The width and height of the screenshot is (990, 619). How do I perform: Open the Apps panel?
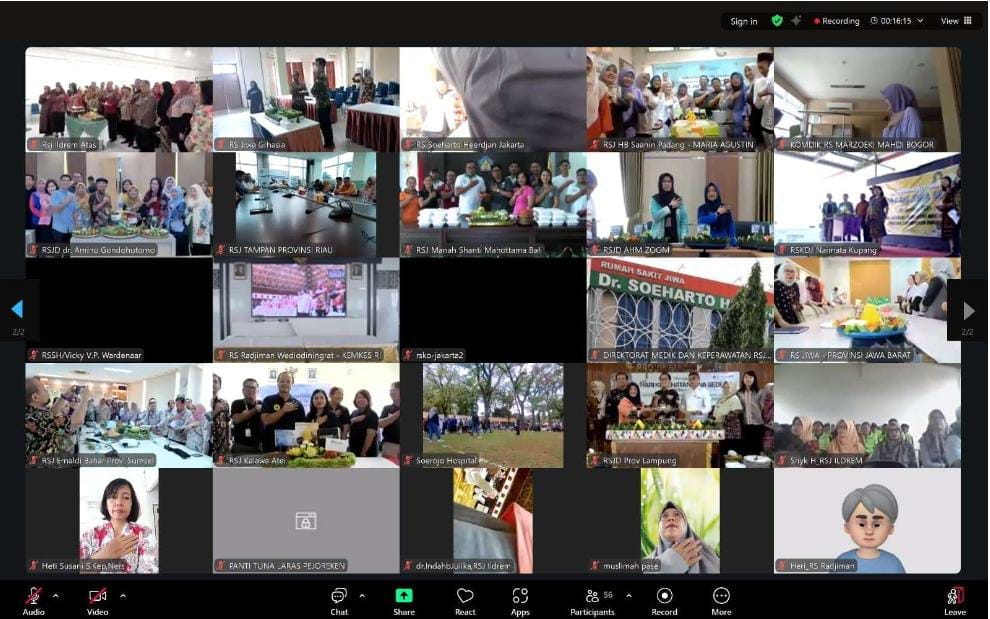click(520, 596)
